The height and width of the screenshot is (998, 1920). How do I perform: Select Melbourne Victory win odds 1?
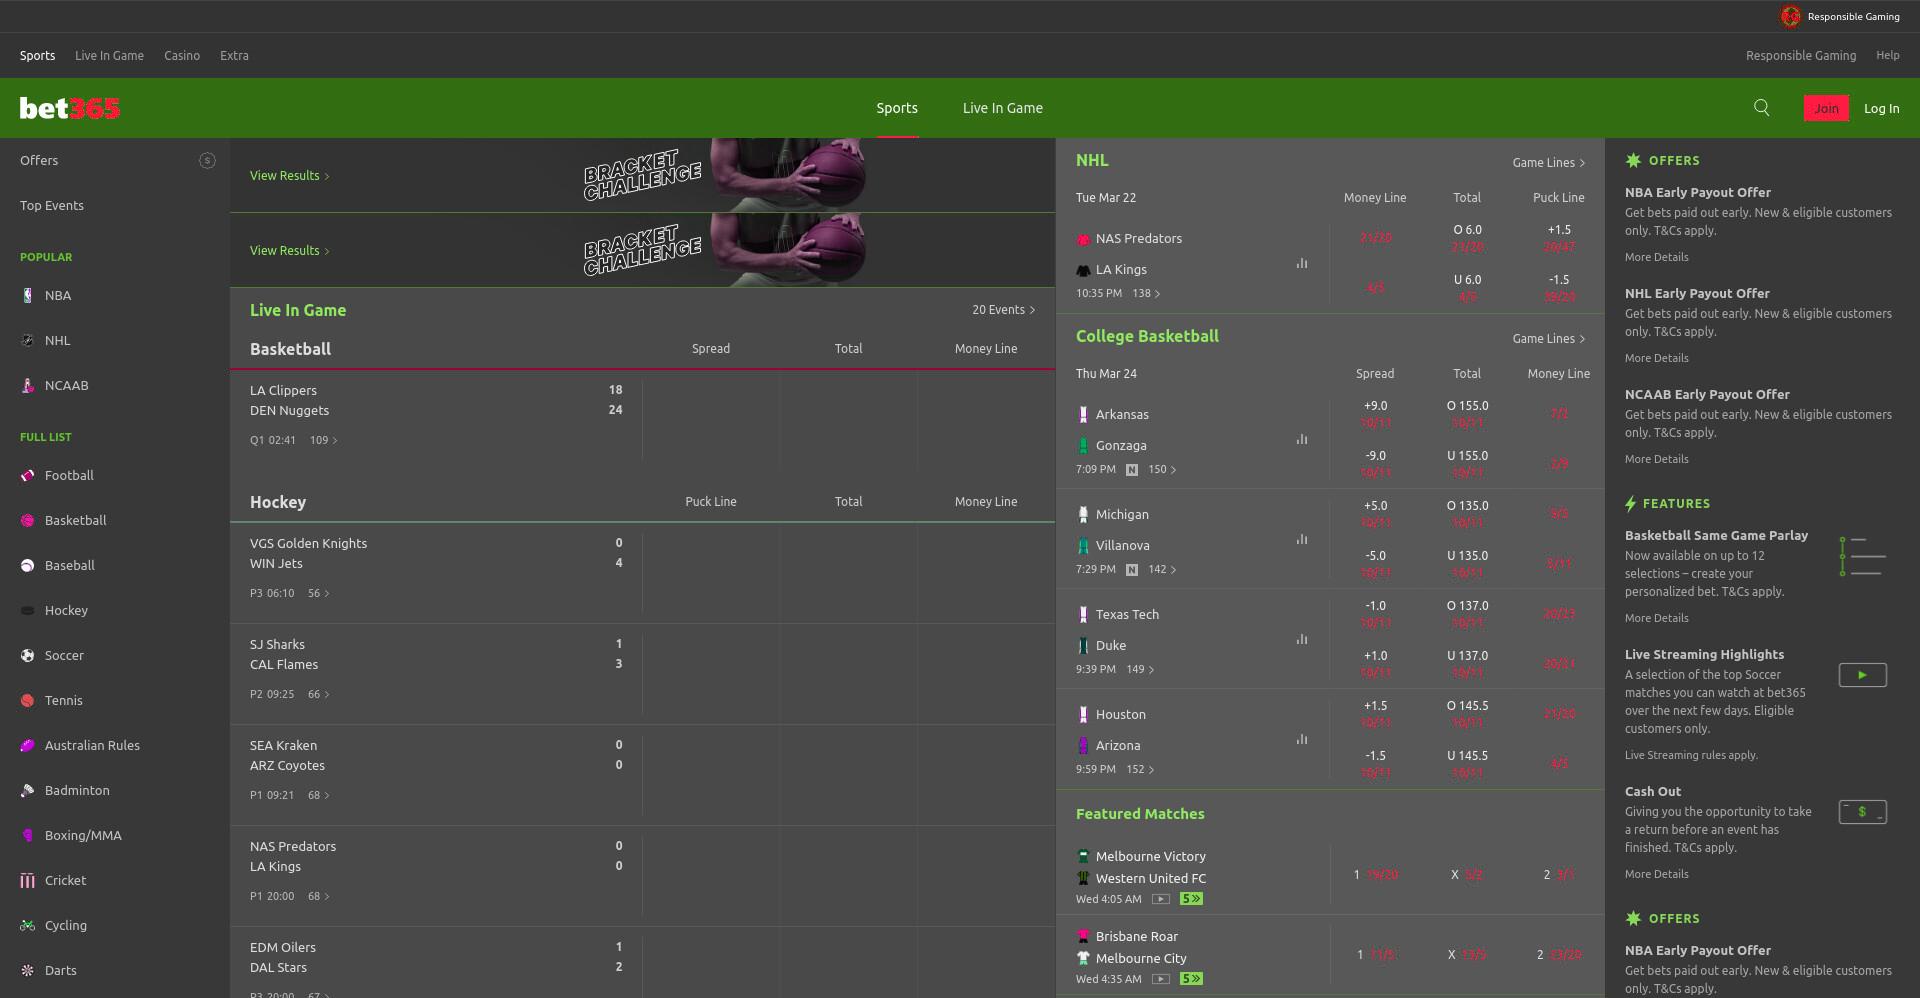(x=1375, y=875)
